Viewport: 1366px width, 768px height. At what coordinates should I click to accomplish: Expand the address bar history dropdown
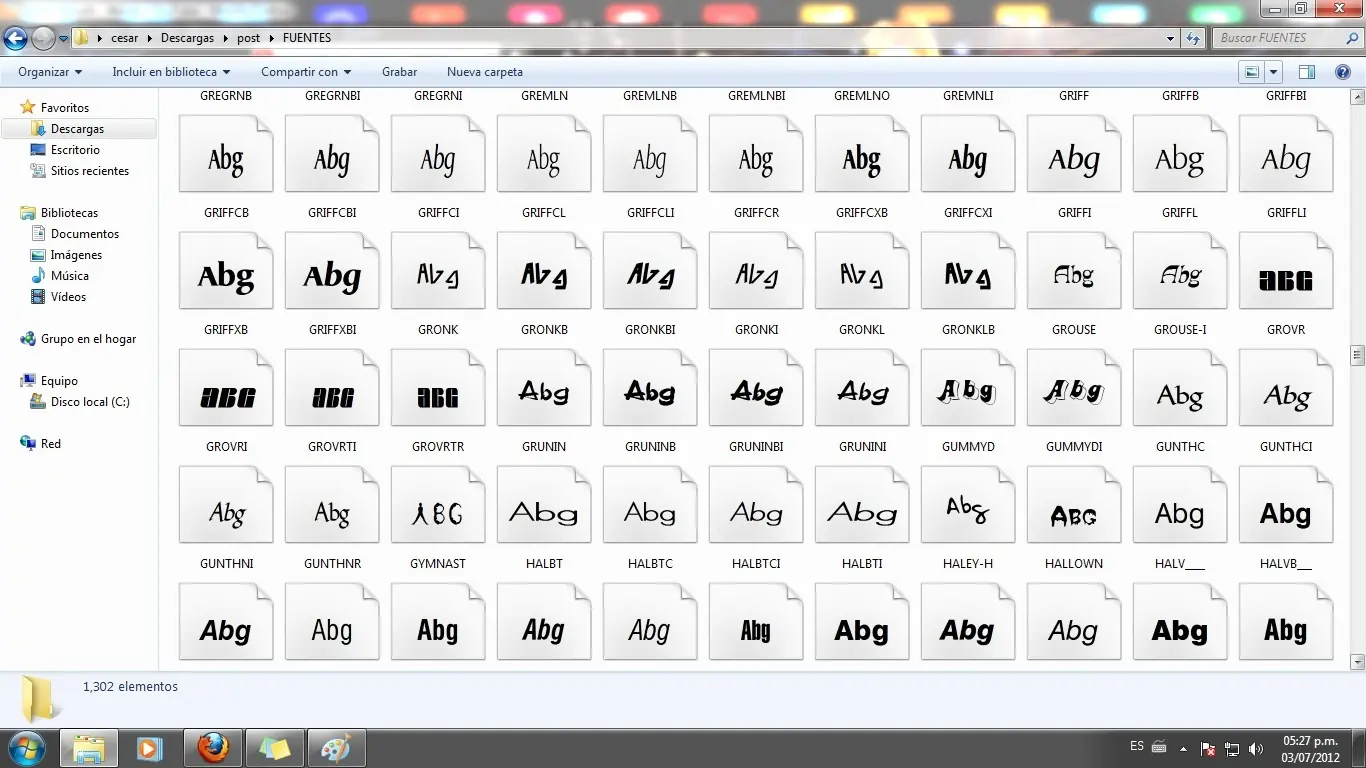(1171, 38)
